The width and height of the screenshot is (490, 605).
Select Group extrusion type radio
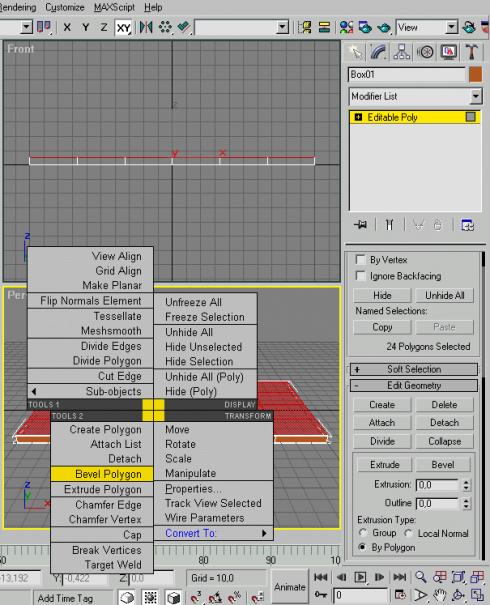[363, 533]
